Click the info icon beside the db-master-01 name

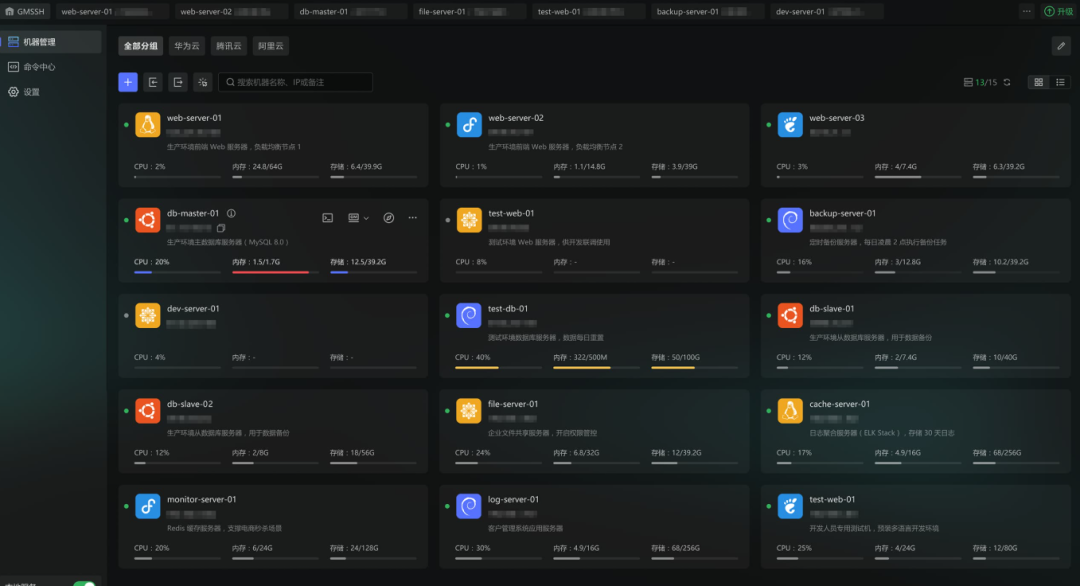click(x=231, y=213)
